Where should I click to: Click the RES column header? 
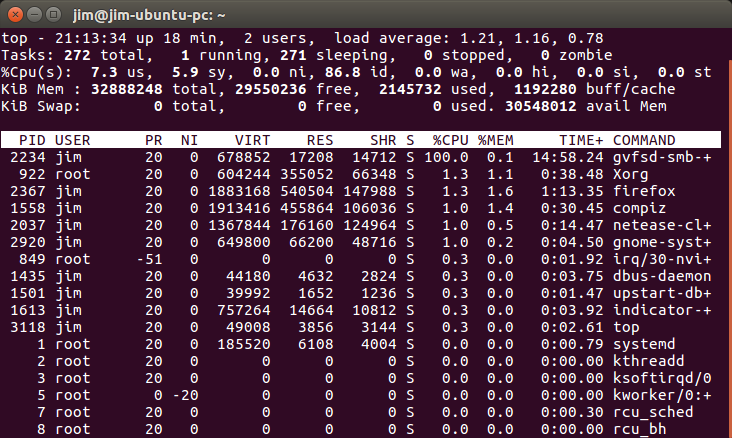coord(320,140)
